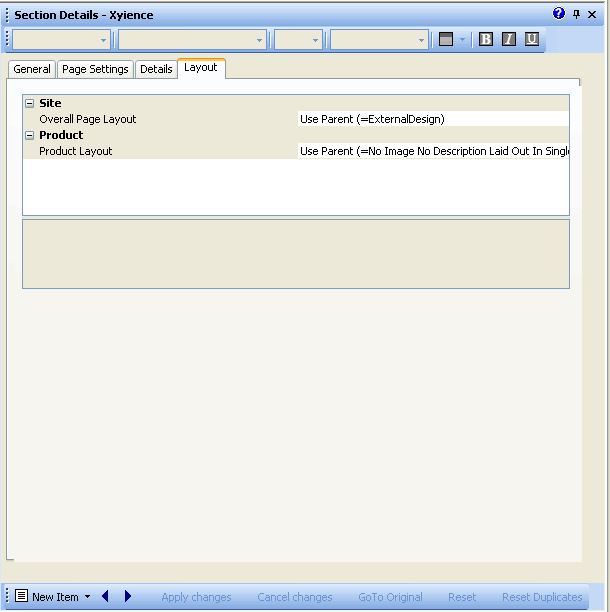610x612 pixels.
Task: Open the color picker swatch in toolbar
Action: pyautogui.click(x=446, y=39)
